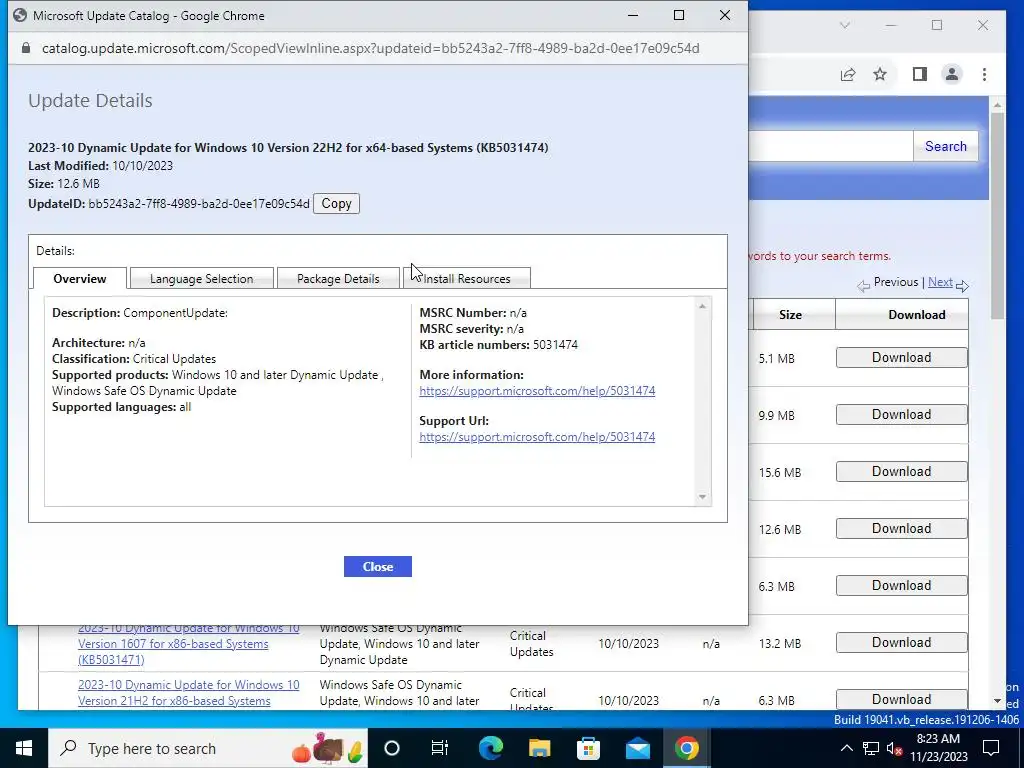
Task: Click the previous-page arrow icon beside Previous
Action: point(863,285)
